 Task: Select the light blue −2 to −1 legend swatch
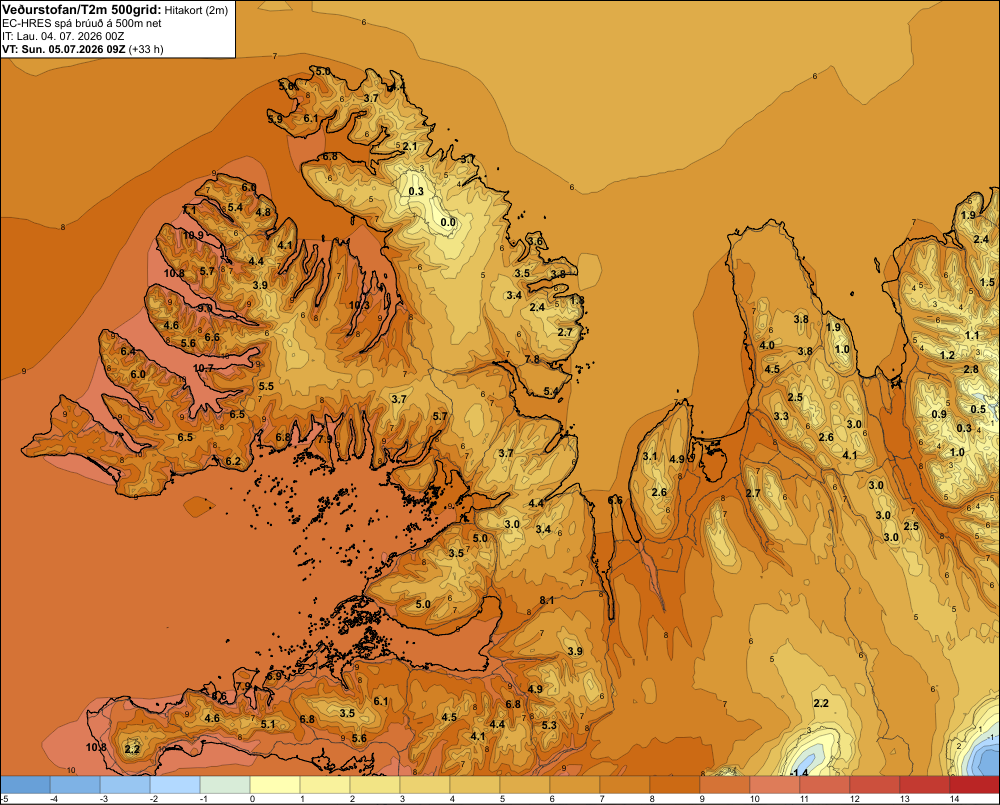(x=175, y=785)
